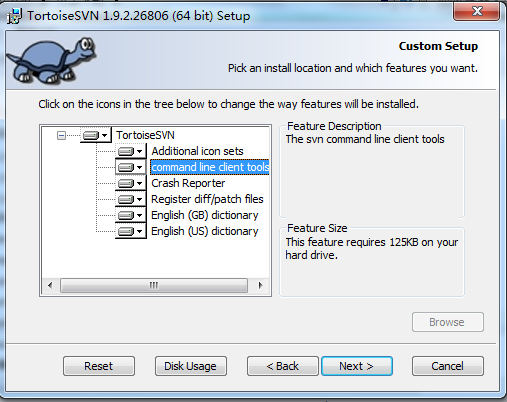Click the feature tree scrollbar left arrow

pyautogui.click(x=50, y=285)
